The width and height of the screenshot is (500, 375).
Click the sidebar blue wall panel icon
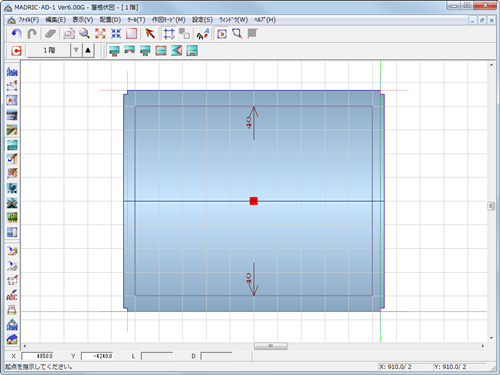click(12, 232)
